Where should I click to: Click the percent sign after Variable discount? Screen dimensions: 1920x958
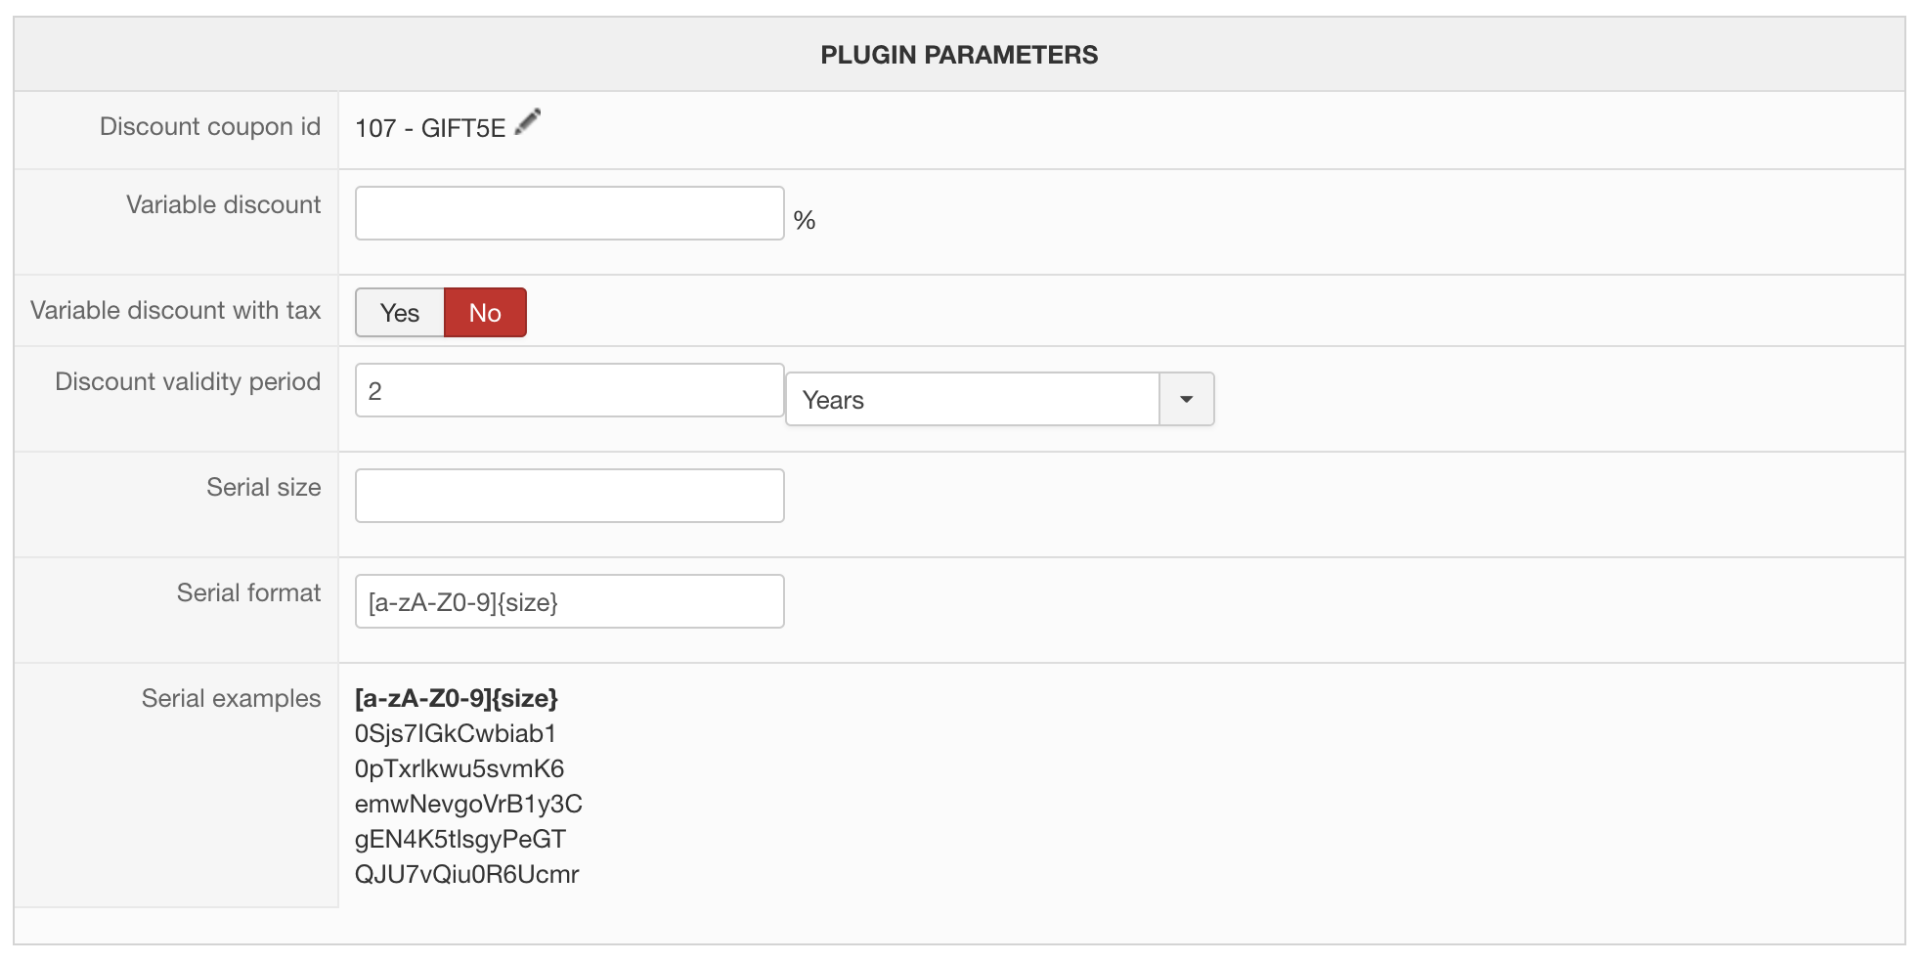pos(804,221)
